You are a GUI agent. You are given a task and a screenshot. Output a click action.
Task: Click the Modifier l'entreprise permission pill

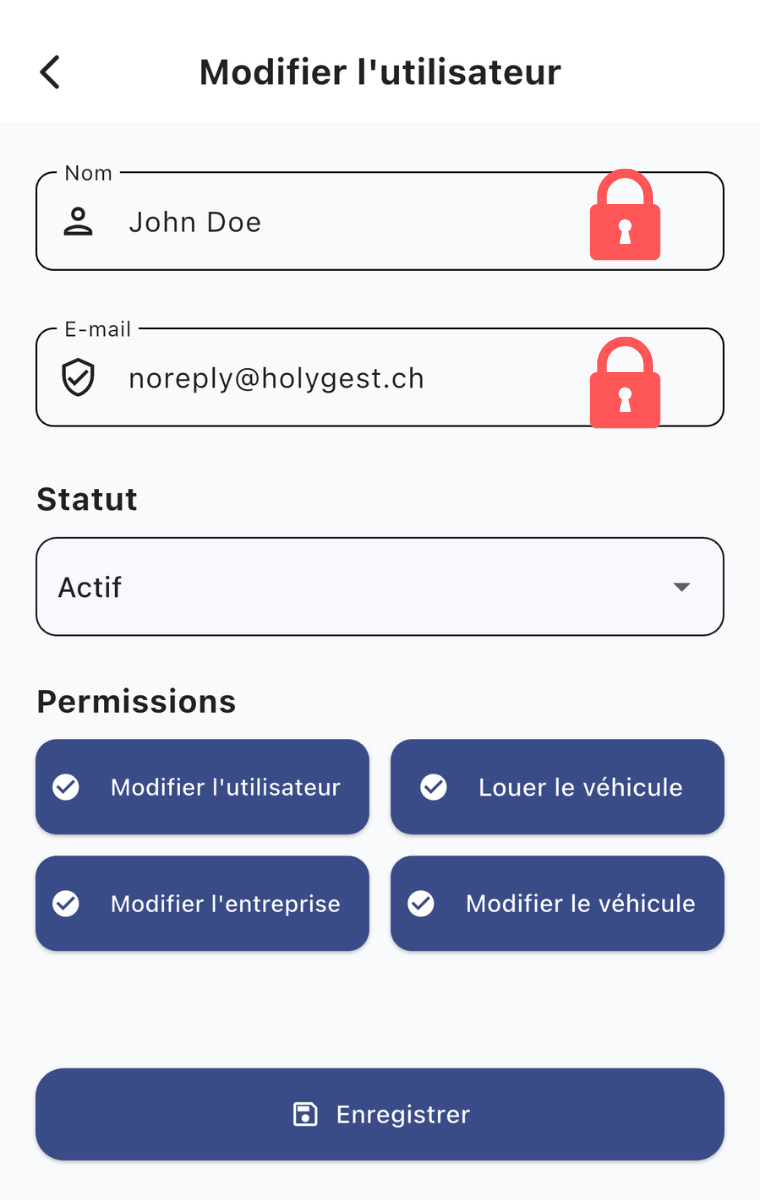tap(202, 903)
